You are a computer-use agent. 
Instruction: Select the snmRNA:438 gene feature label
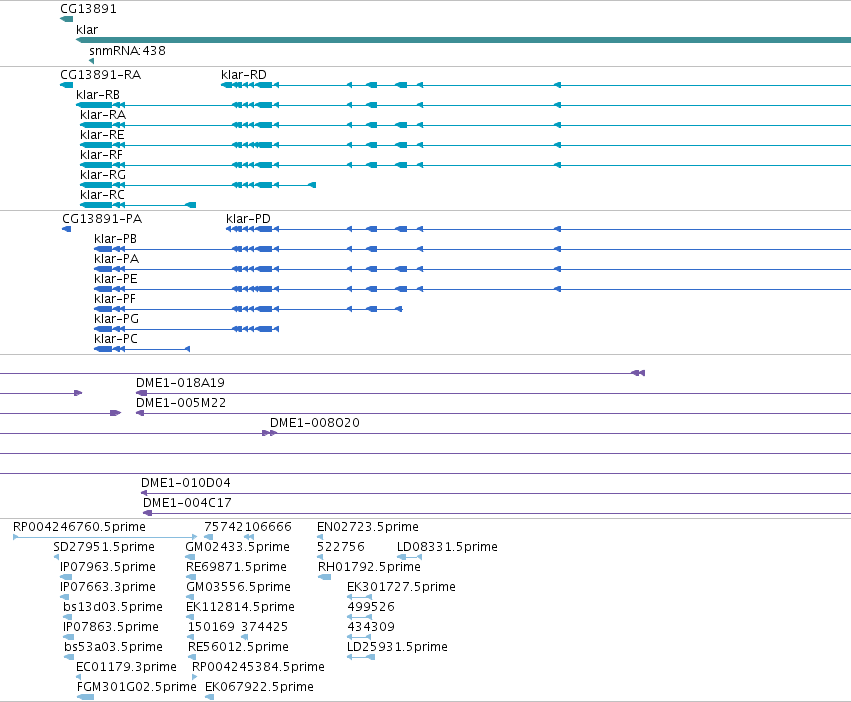point(127,50)
